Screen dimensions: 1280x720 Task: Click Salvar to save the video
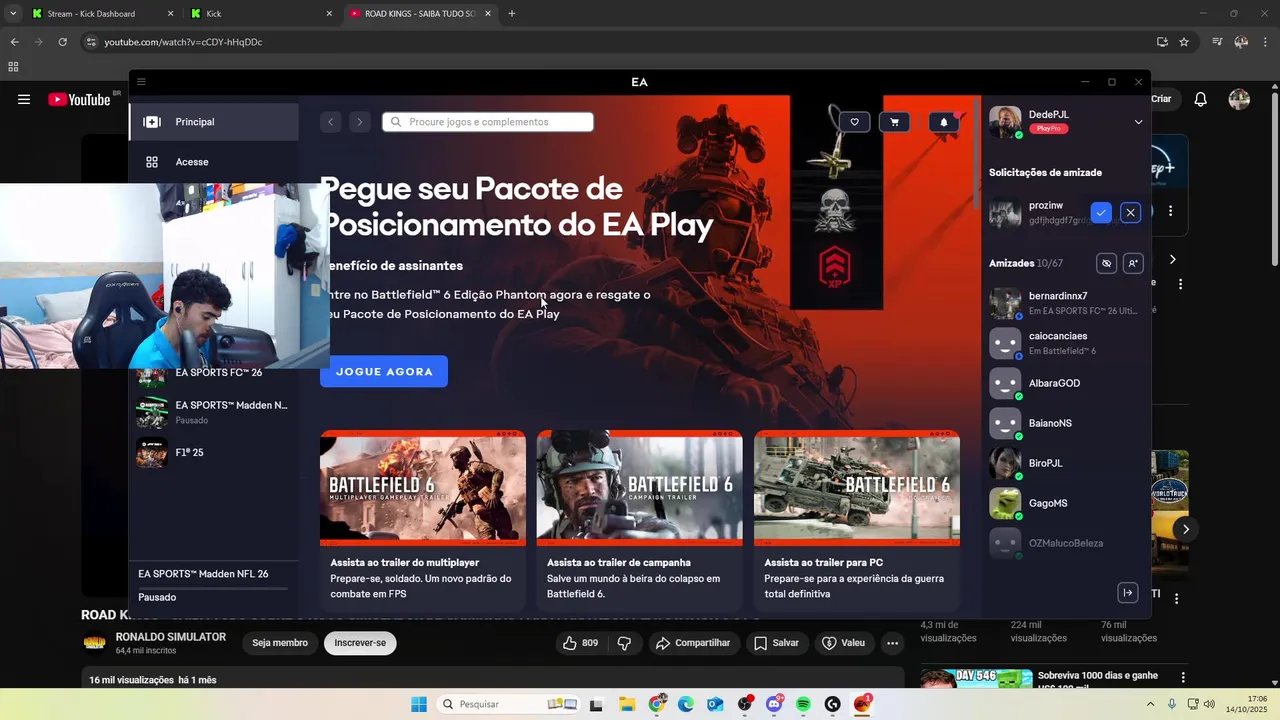[x=776, y=643]
